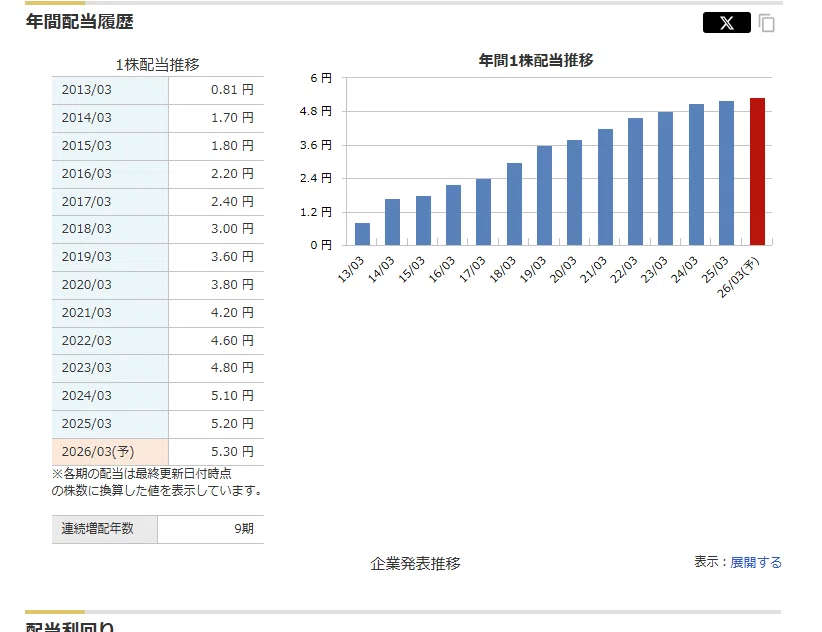The width and height of the screenshot is (822, 632).
Task: Click the 25/03 bar in chart
Action: pyautogui.click(x=726, y=173)
